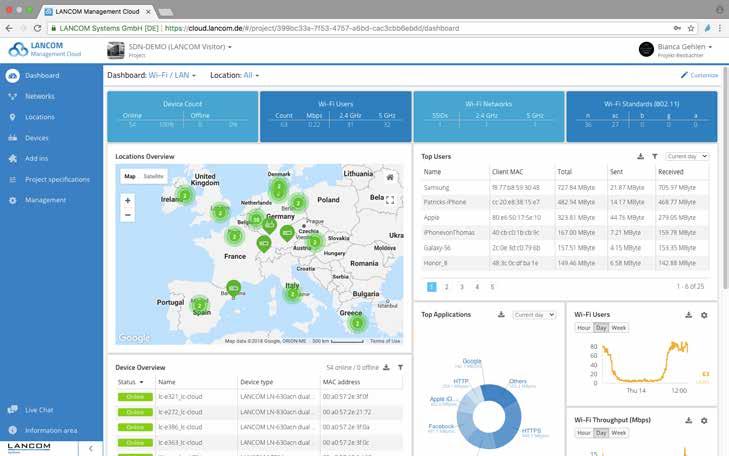Image resolution: width=729 pixels, height=456 pixels.
Task: Select the LANCOM Management Cloud browser tab
Action: tap(97, 11)
